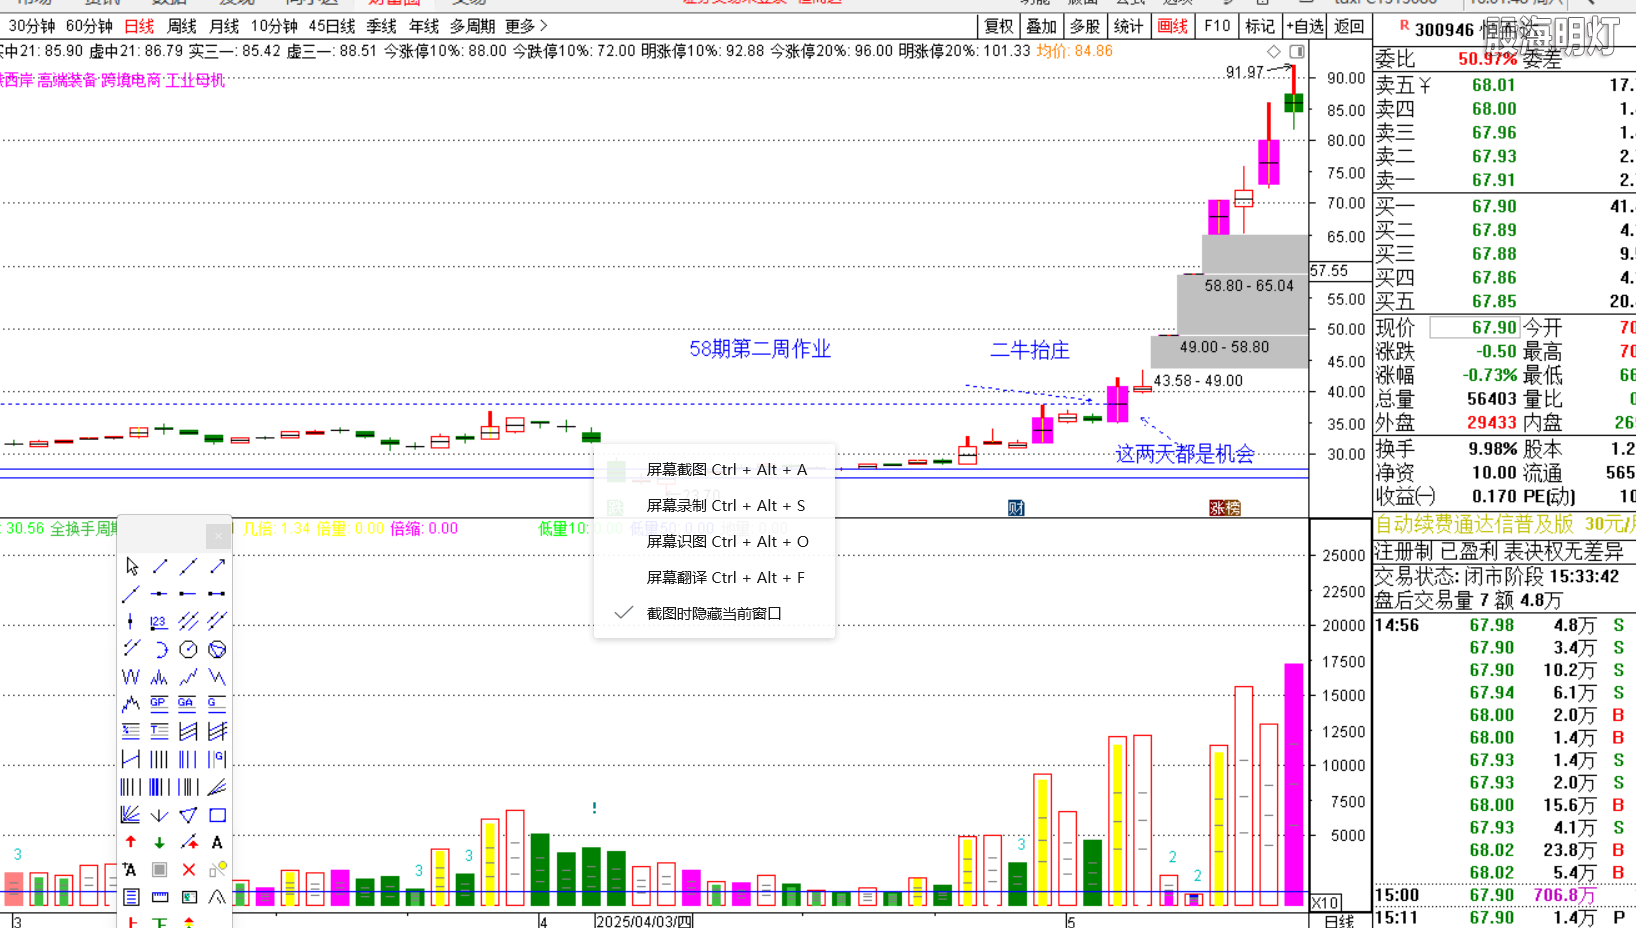The width and height of the screenshot is (1636, 928).
Task: Switch to 30分钟 period tab
Action: coord(32,26)
